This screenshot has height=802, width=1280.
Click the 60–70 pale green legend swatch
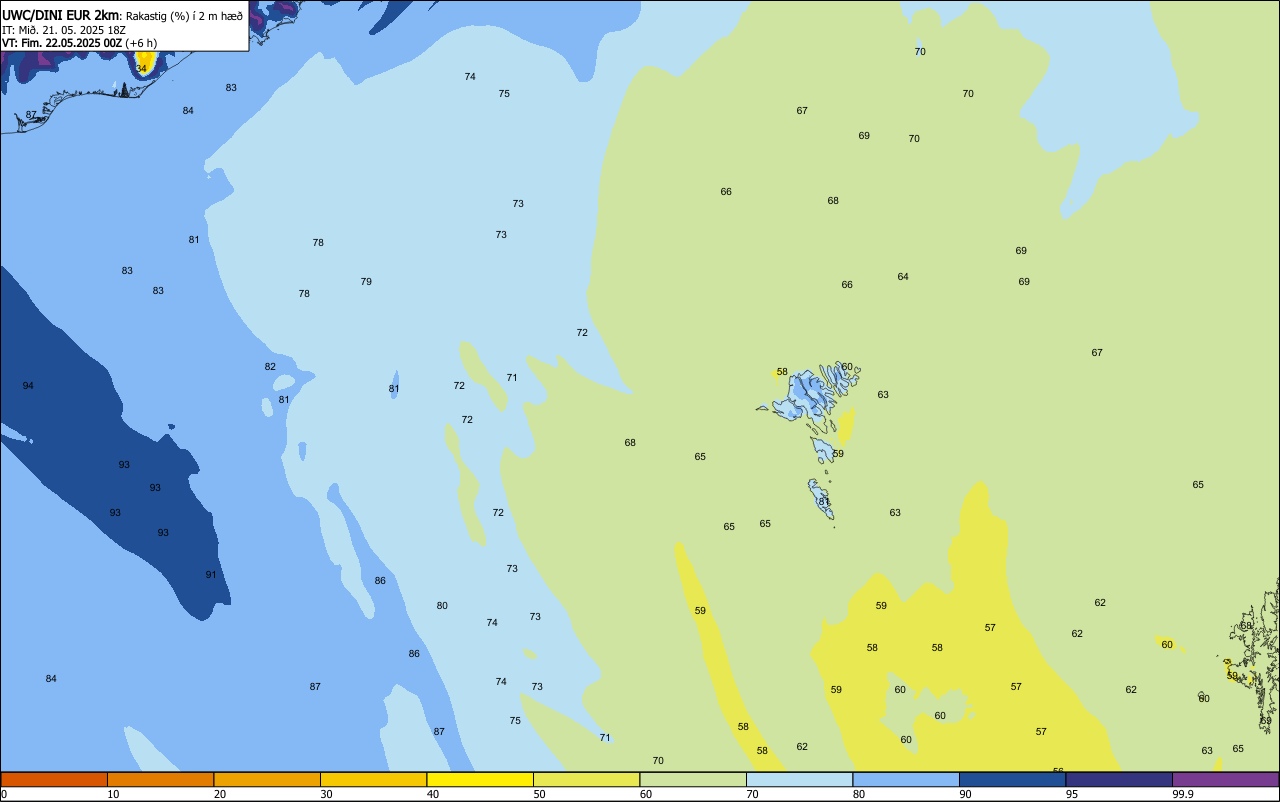tap(693, 779)
